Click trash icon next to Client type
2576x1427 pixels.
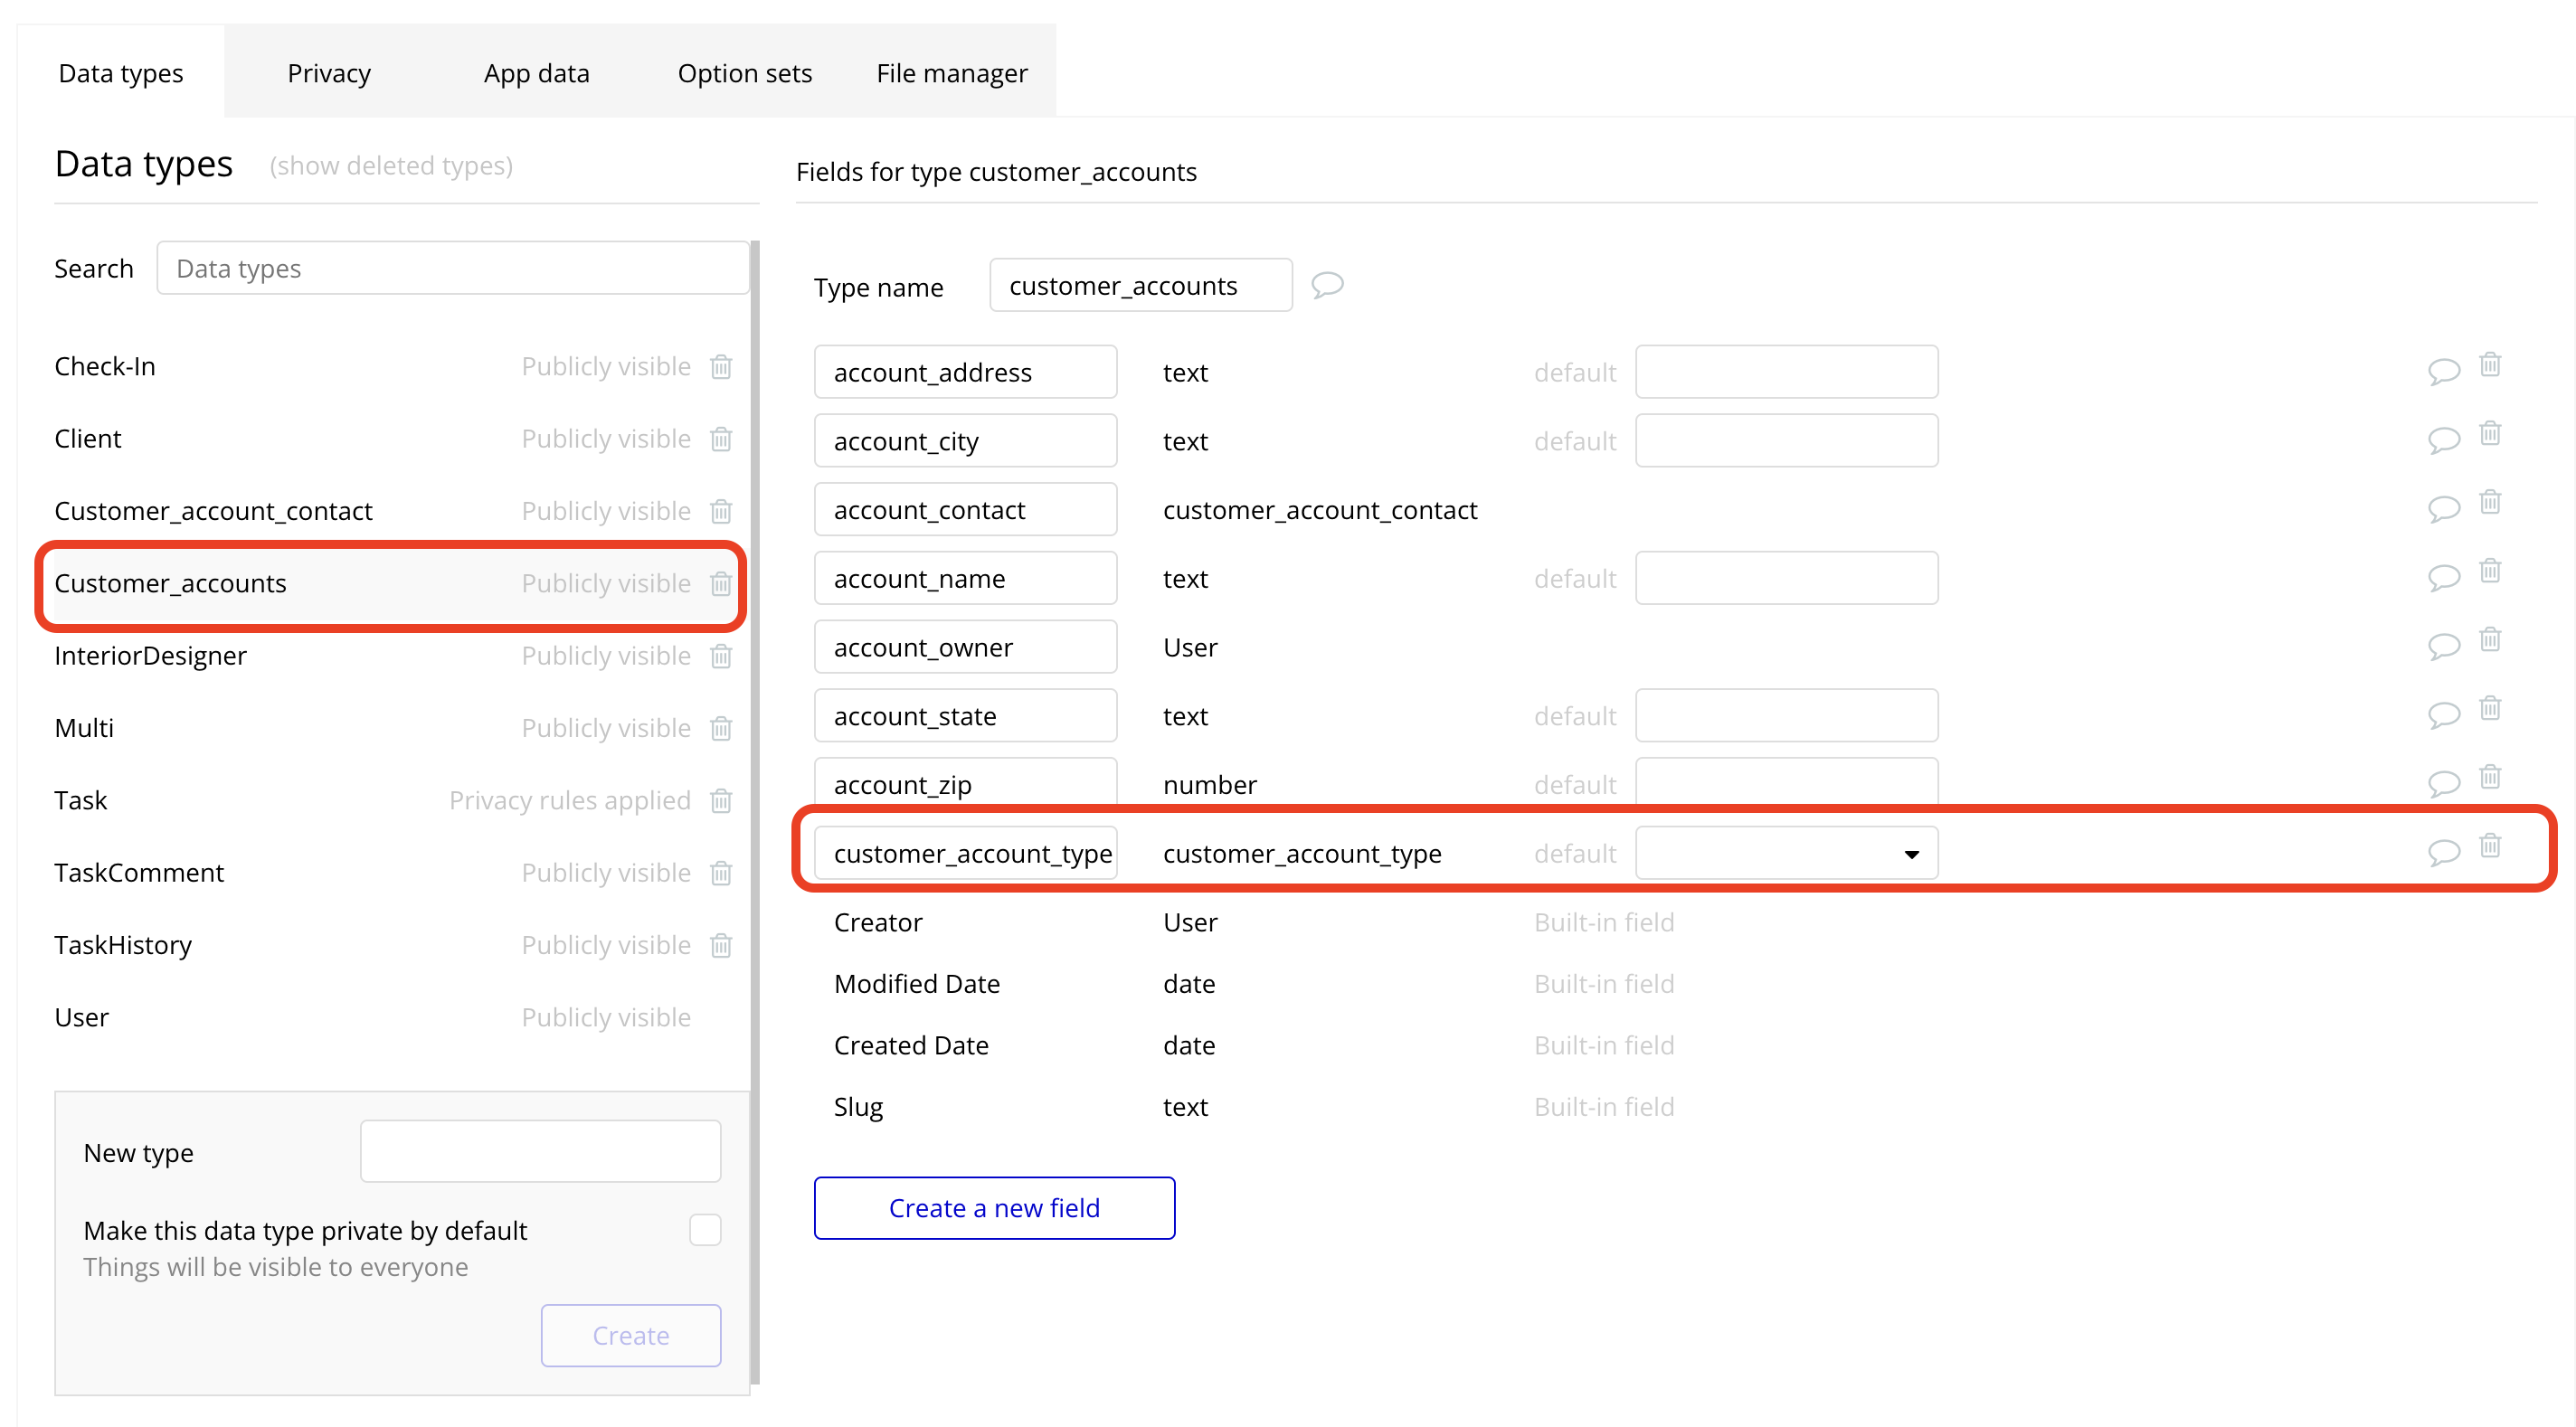coord(721,439)
